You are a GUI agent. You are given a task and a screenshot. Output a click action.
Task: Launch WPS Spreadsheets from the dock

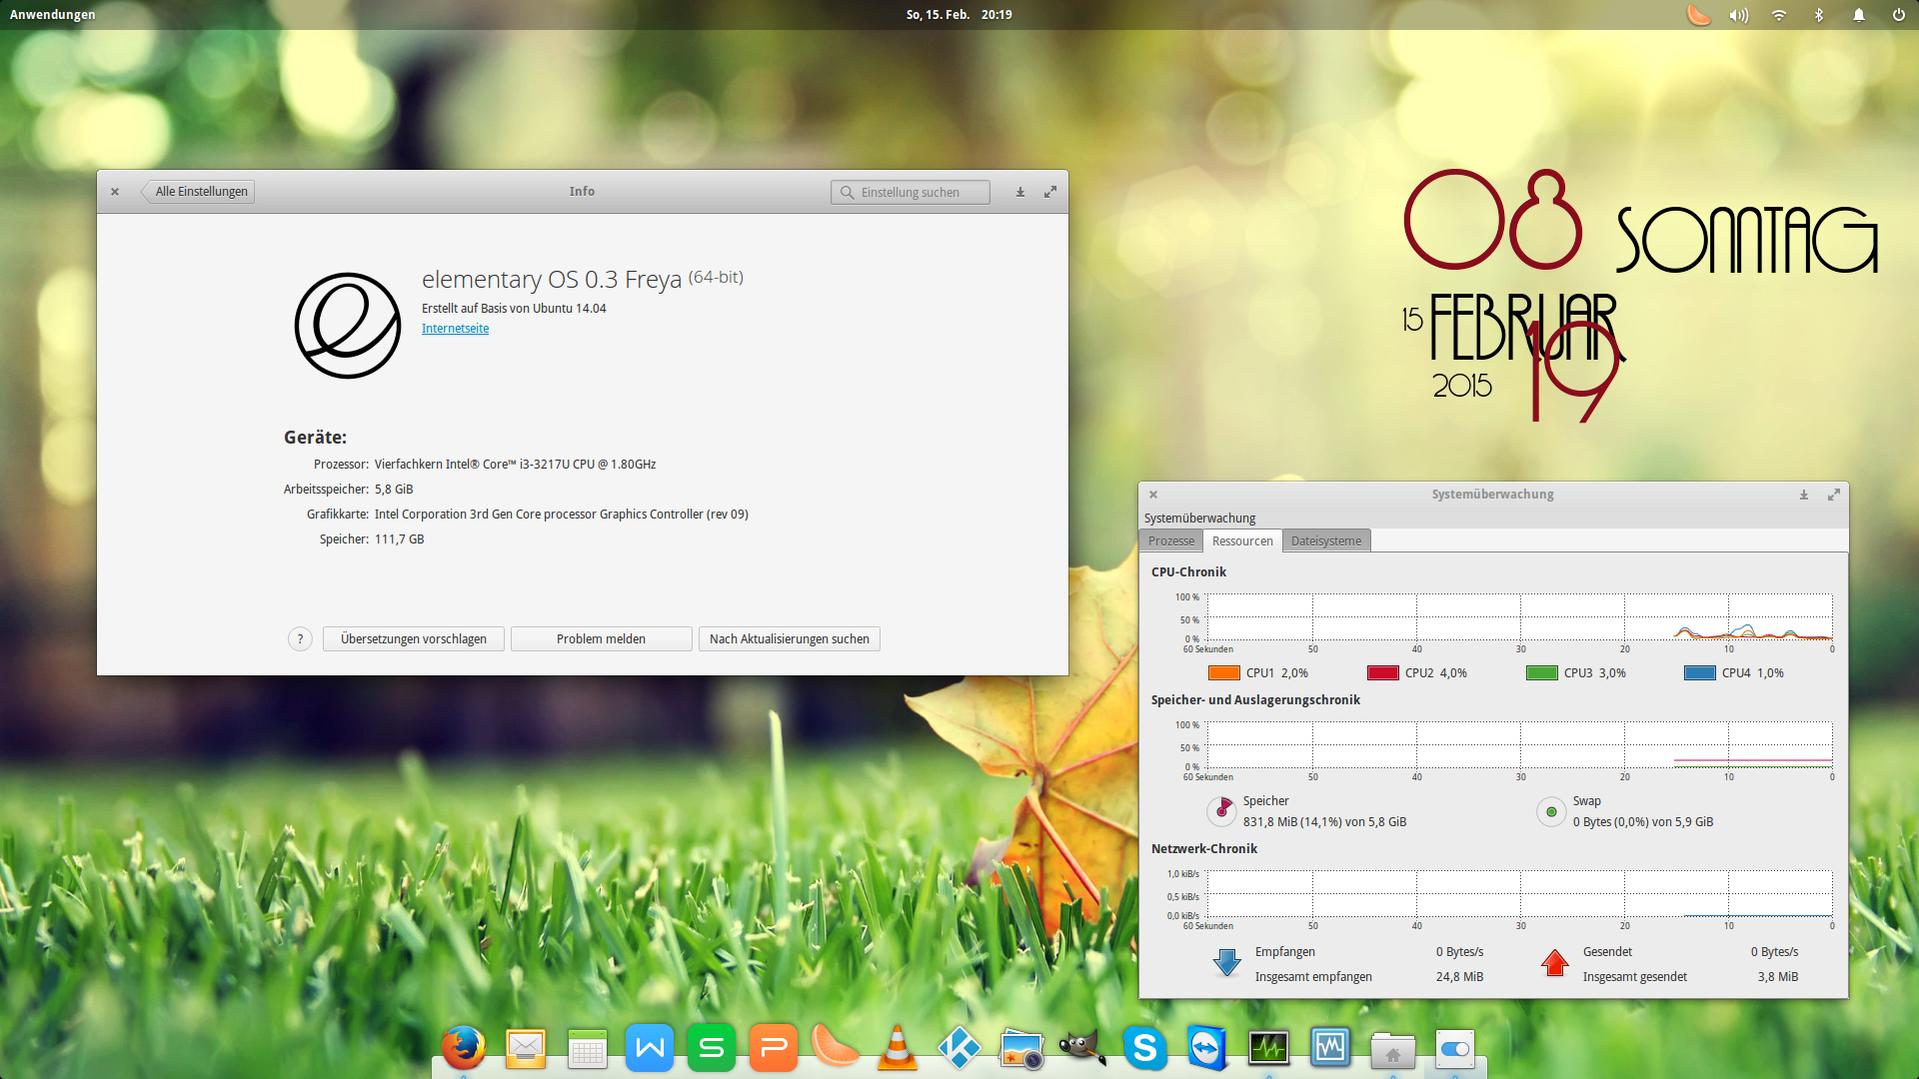pos(711,1048)
